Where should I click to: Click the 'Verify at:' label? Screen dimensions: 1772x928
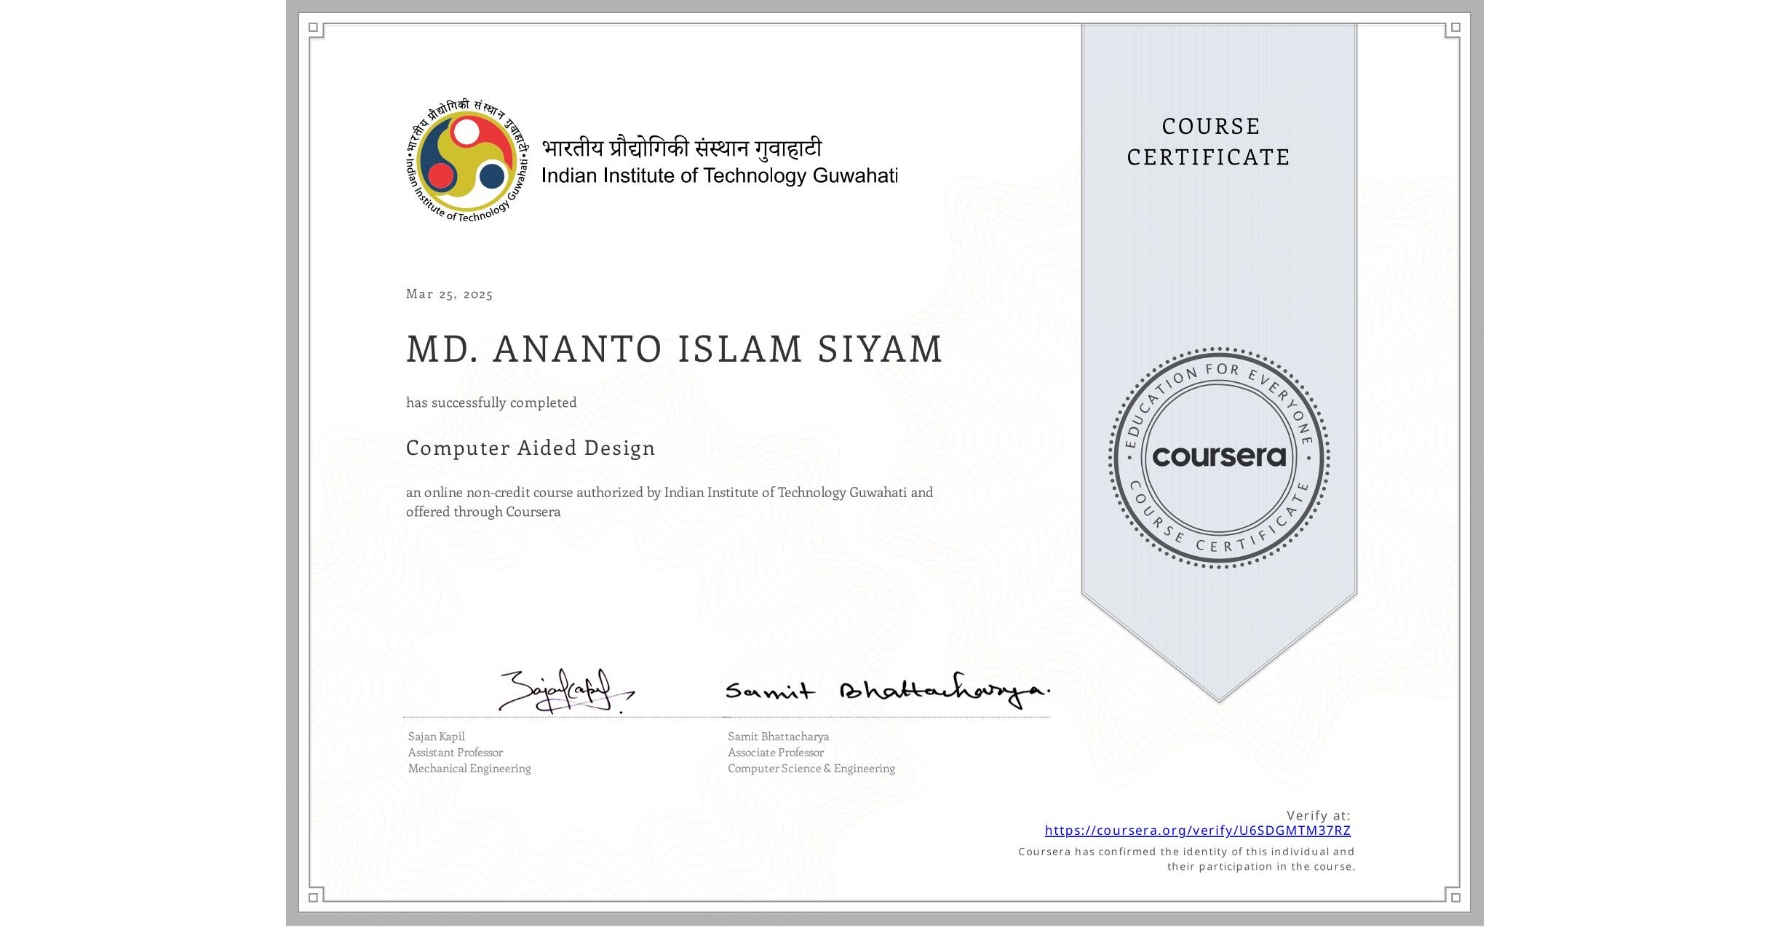point(1316,813)
